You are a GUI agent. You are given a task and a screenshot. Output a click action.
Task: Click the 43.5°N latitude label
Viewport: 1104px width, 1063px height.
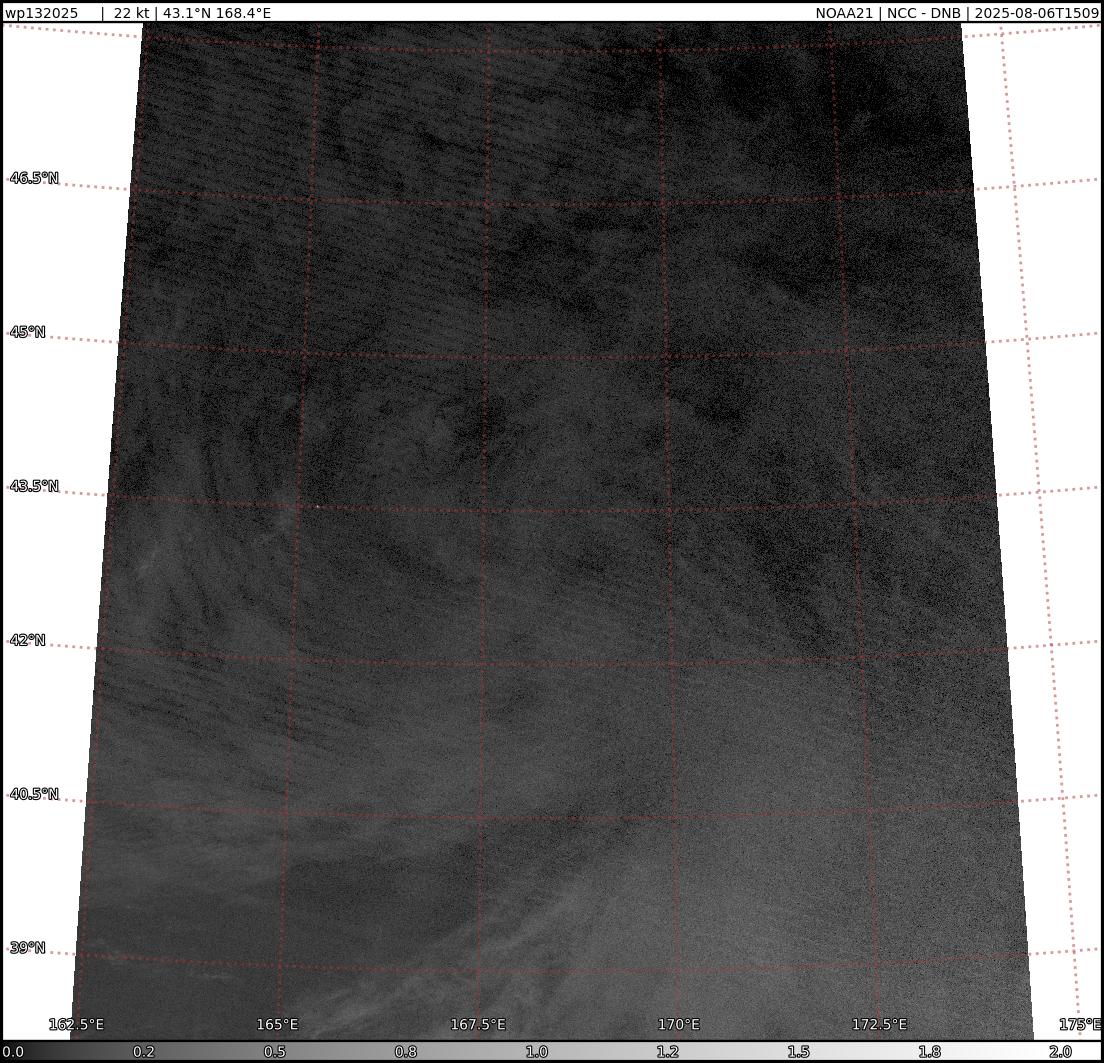pyautogui.click(x=34, y=486)
